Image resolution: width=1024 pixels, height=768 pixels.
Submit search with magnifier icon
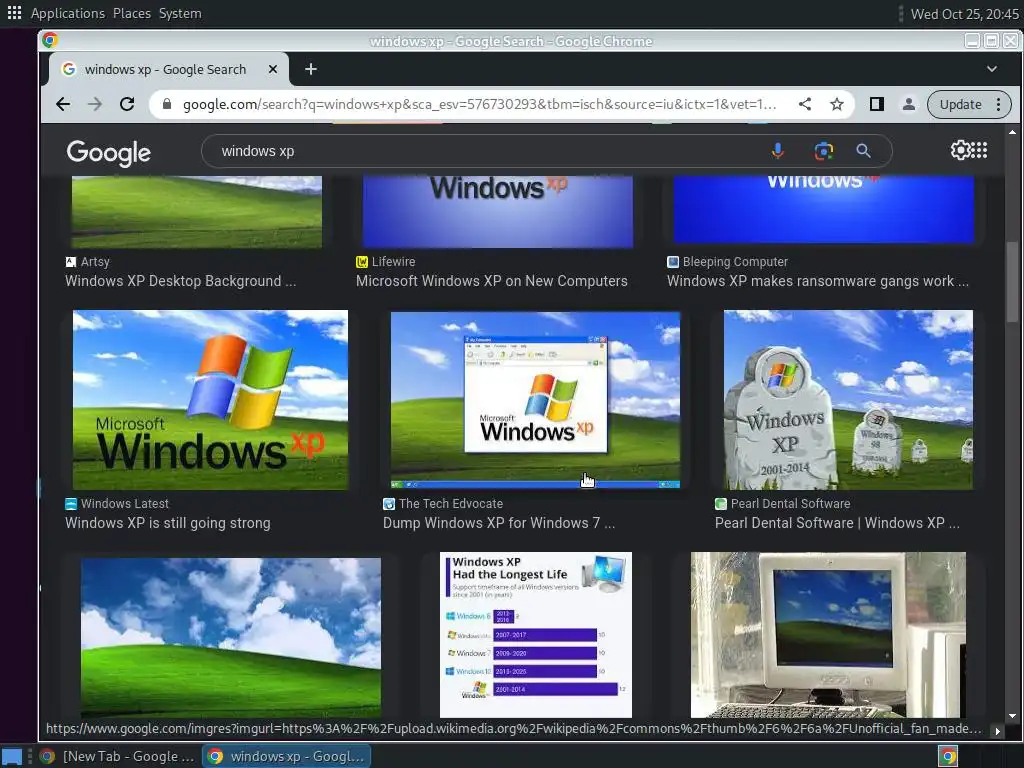[863, 152]
